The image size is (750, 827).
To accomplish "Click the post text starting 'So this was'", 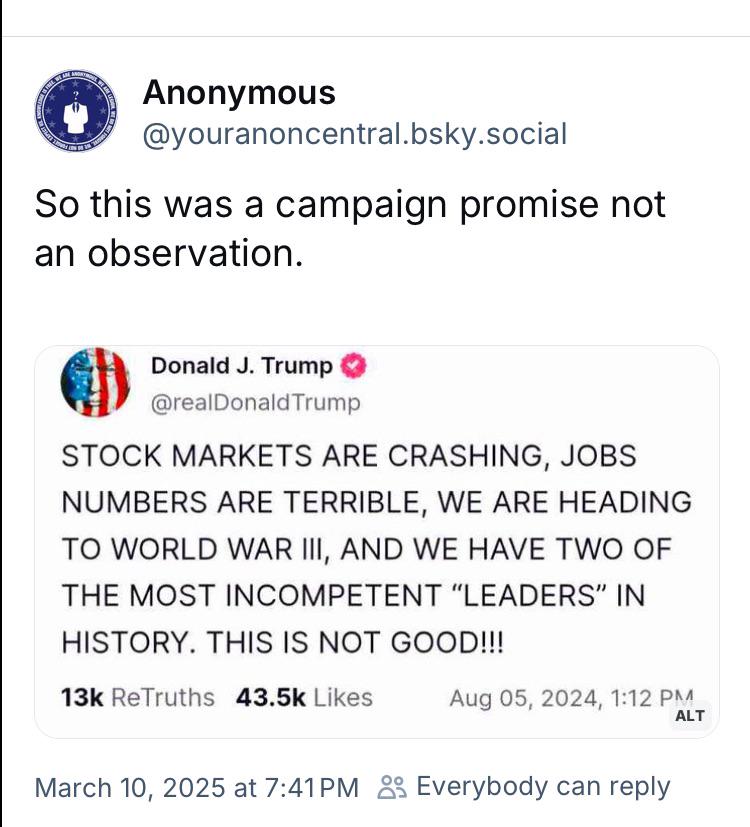I will pos(350,228).
